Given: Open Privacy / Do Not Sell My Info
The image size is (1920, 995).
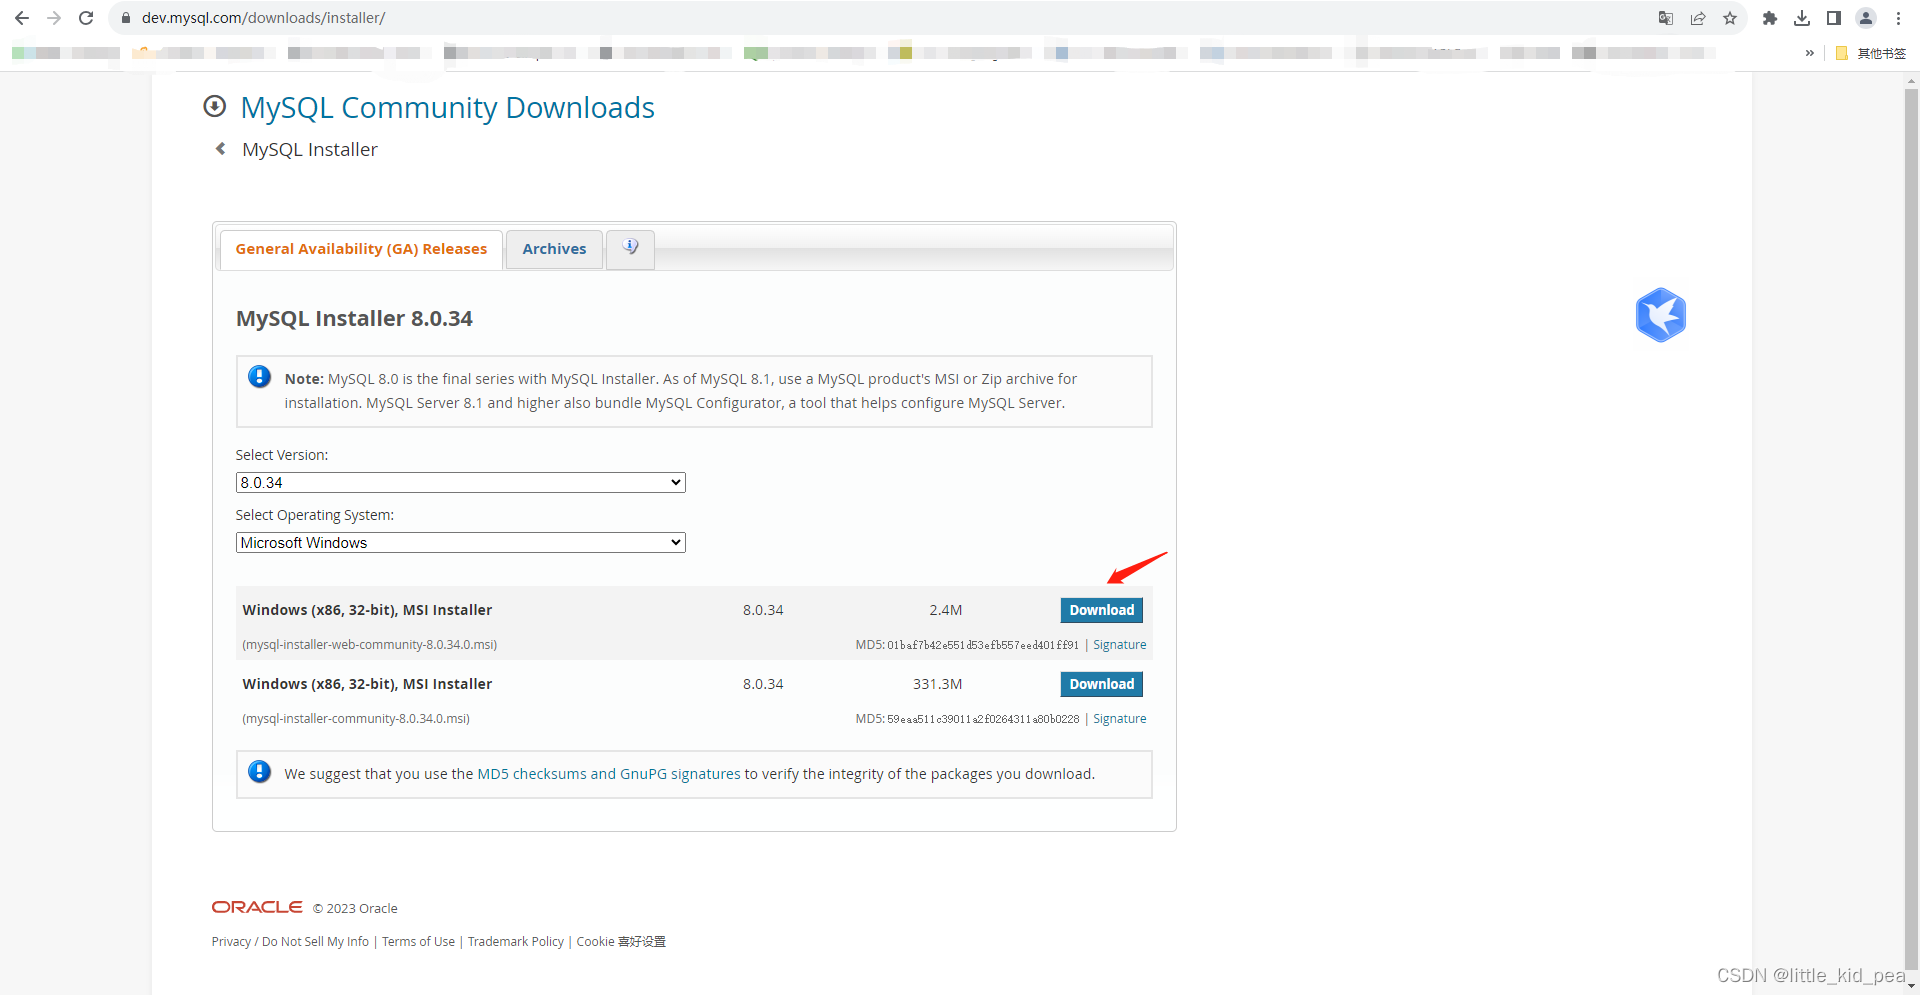Looking at the screenshot, I should (290, 942).
